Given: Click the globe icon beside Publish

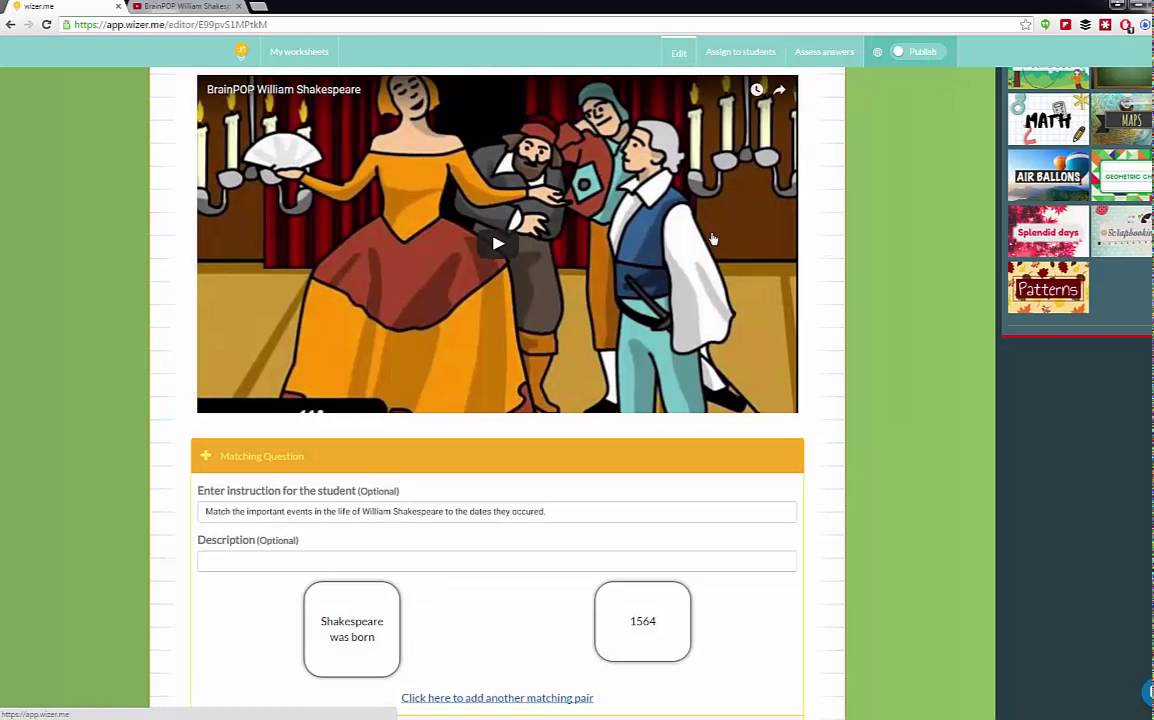Looking at the screenshot, I should (877, 52).
